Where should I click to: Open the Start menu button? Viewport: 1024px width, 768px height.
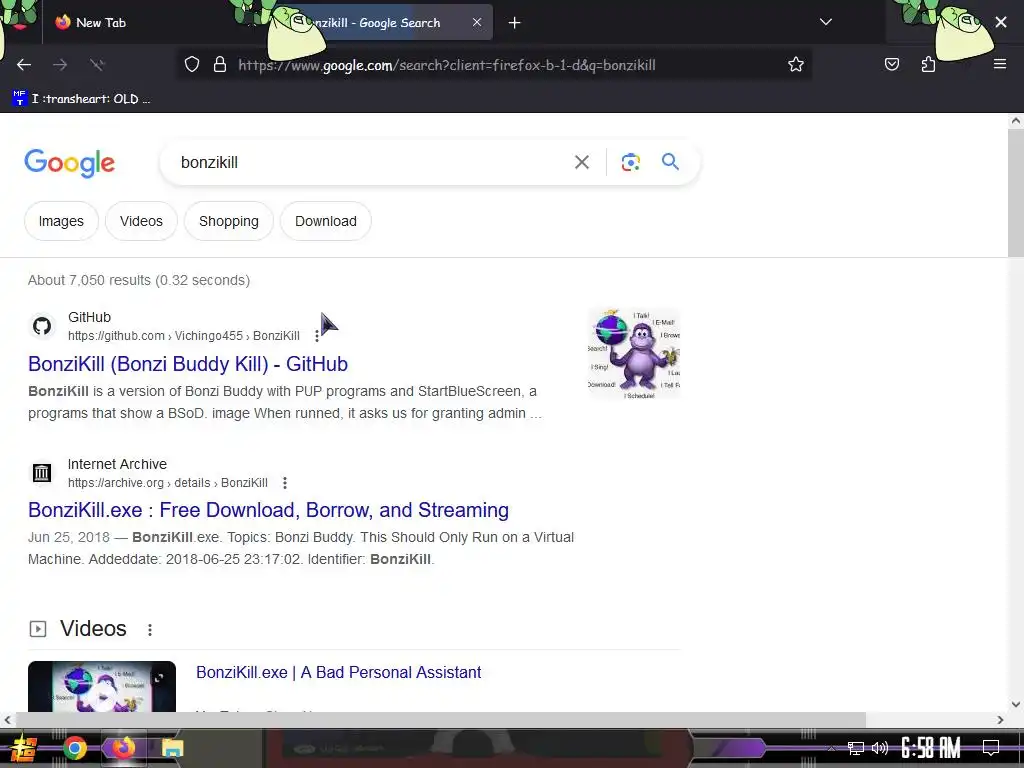click(x=24, y=748)
